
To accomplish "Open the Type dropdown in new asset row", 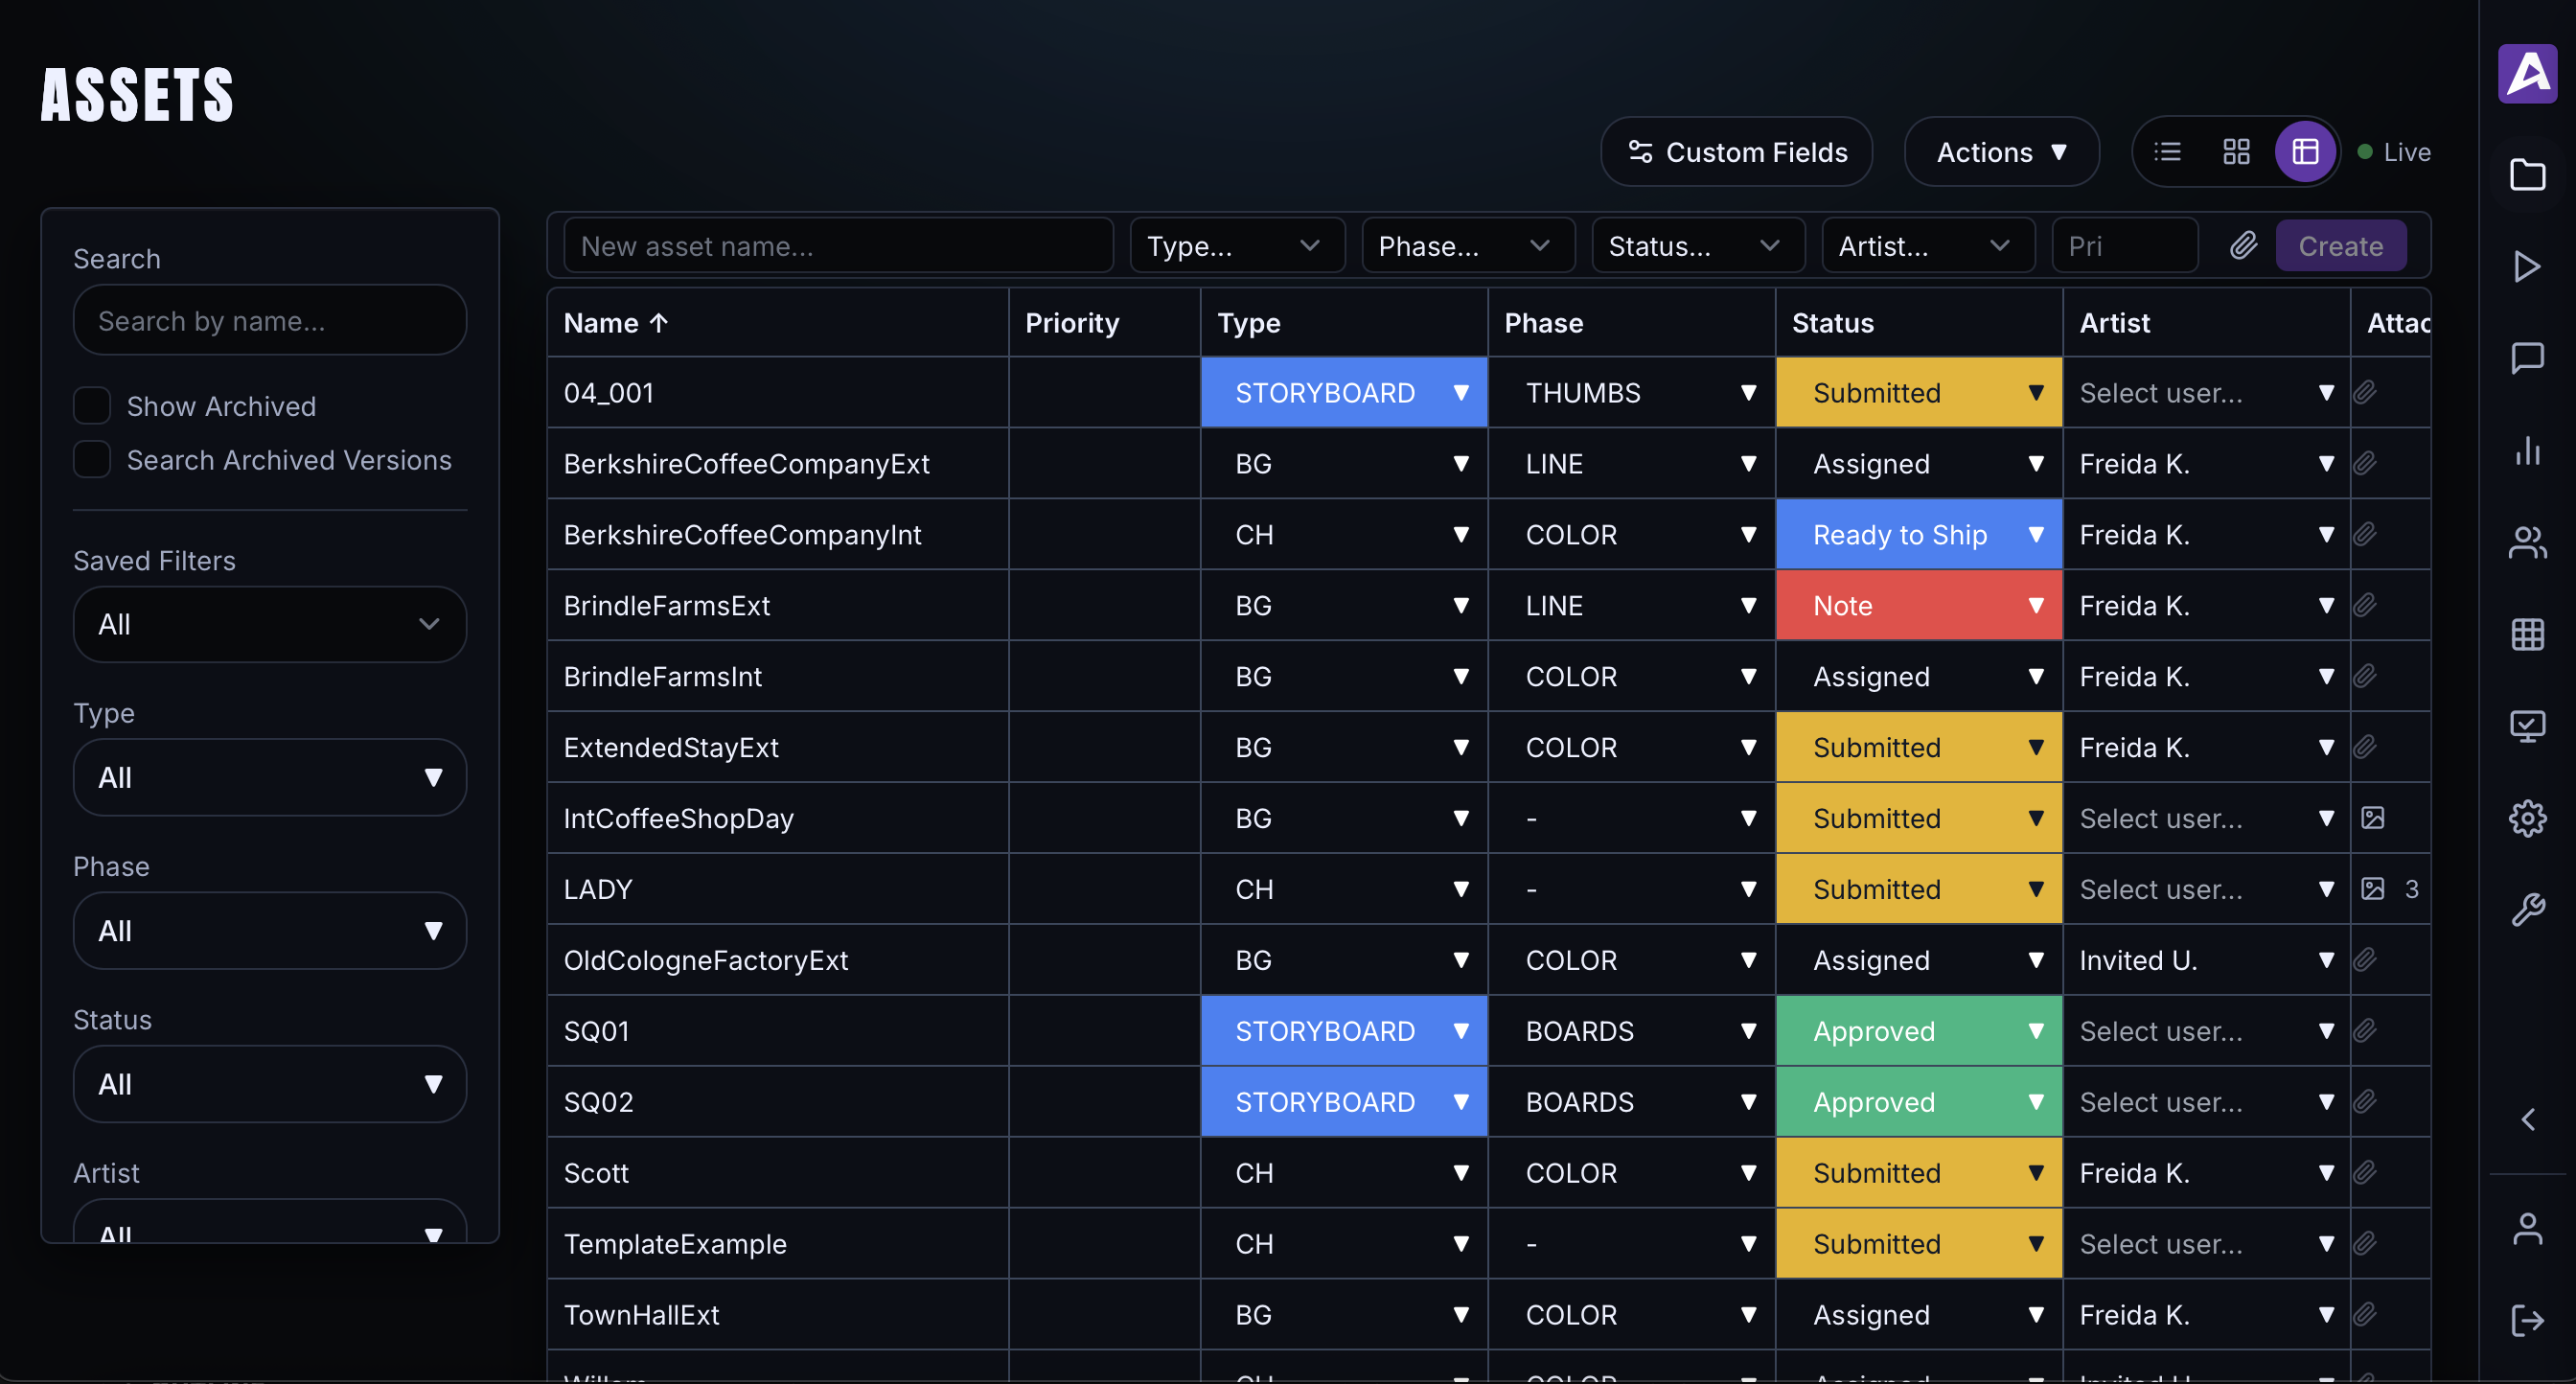I will pyautogui.click(x=1236, y=246).
